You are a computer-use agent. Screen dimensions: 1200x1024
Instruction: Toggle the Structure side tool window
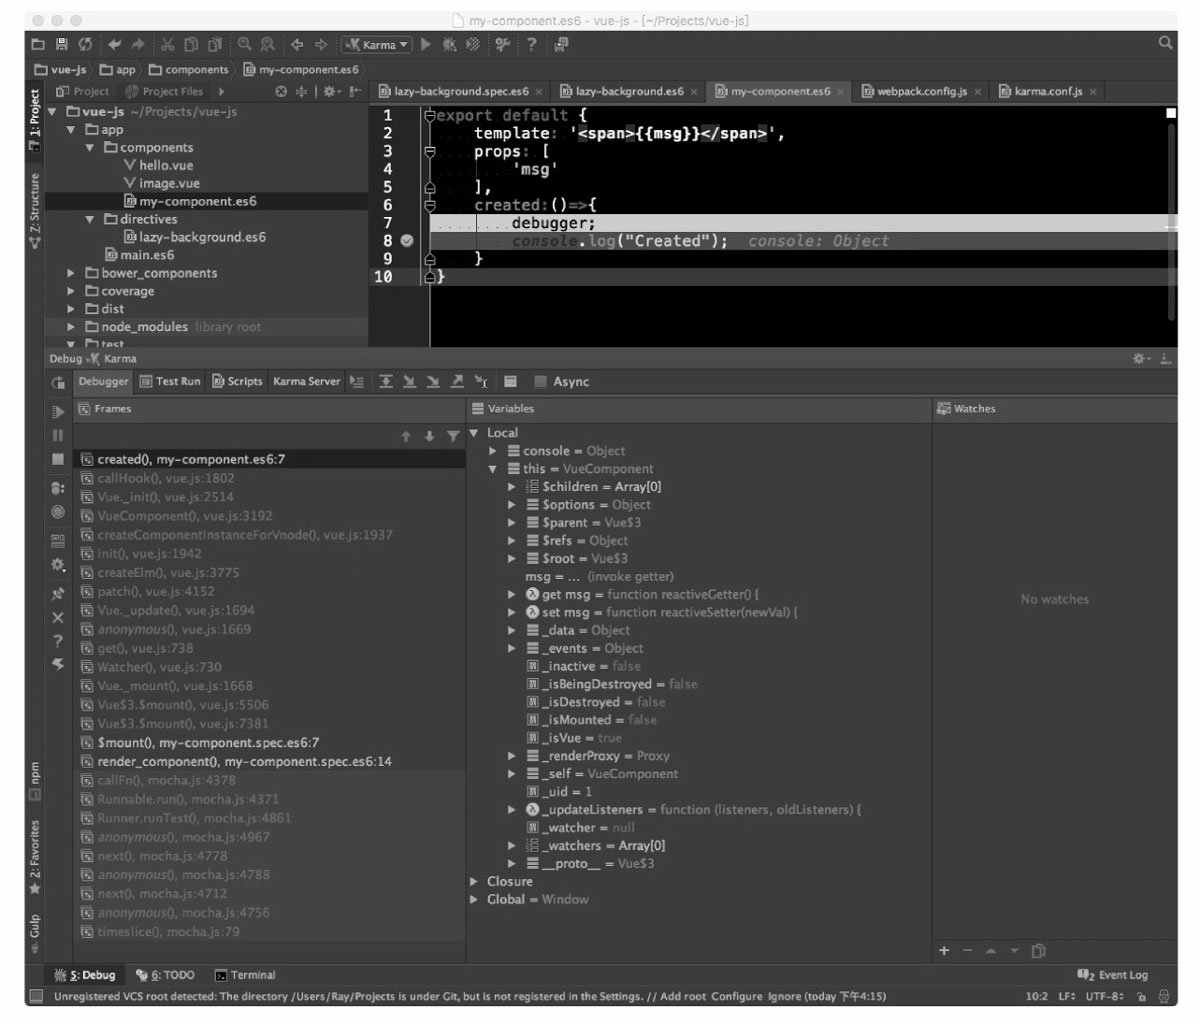tap(35, 211)
